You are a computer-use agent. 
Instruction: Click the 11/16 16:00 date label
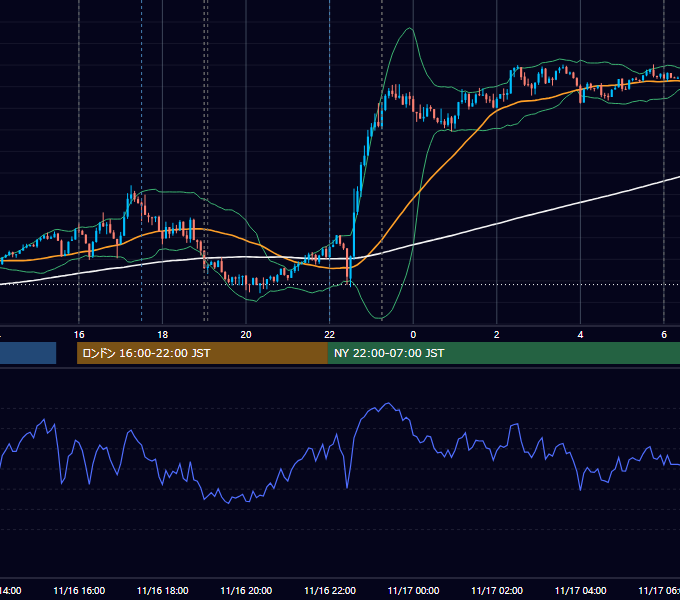[79, 591]
